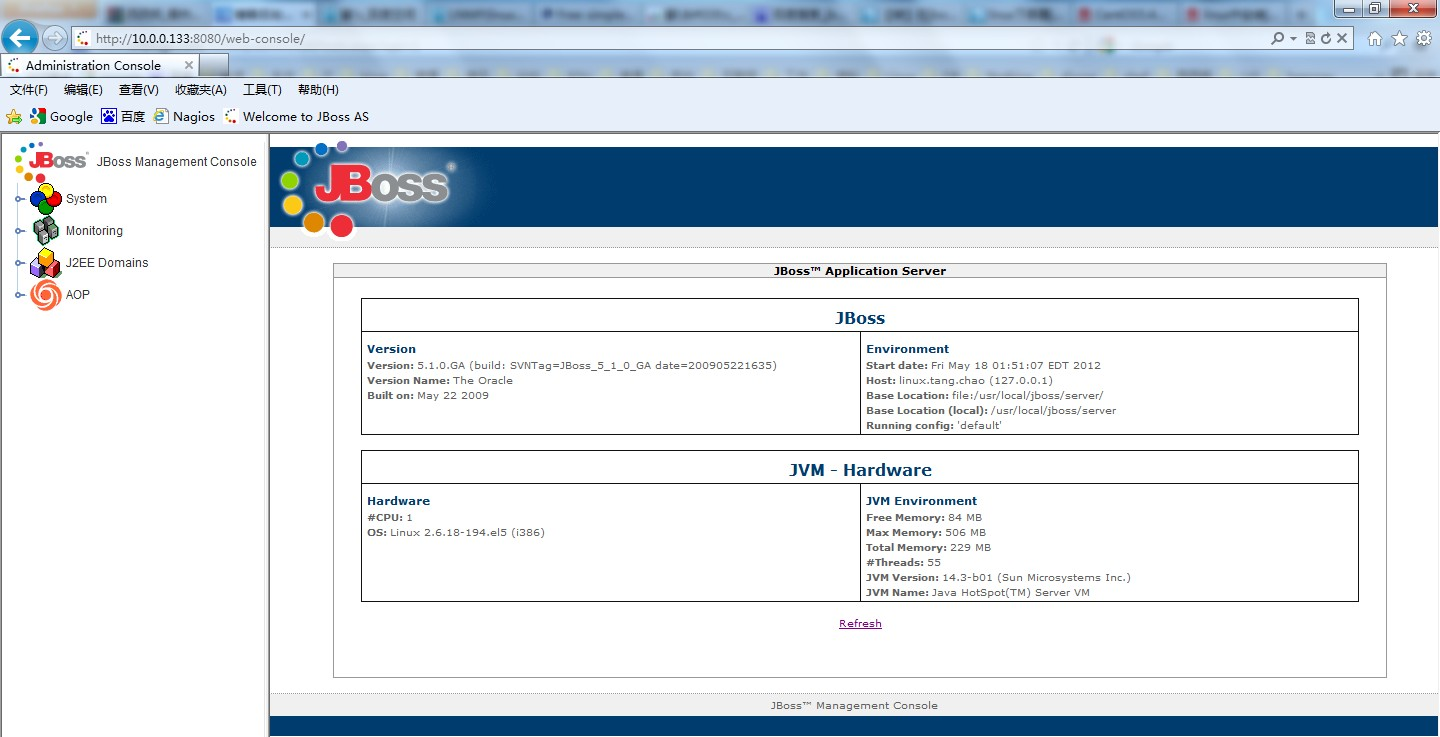Open the 帮助(H) menu
This screenshot has width=1440, height=737.
(318, 90)
